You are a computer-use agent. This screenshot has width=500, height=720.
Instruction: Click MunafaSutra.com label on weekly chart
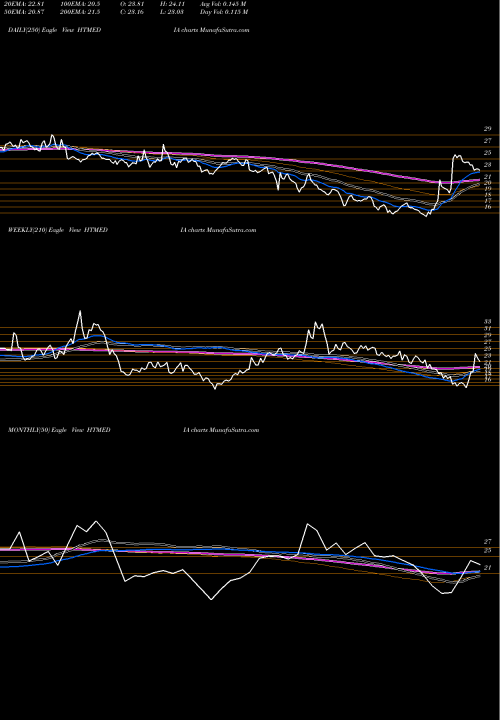point(231,230)
